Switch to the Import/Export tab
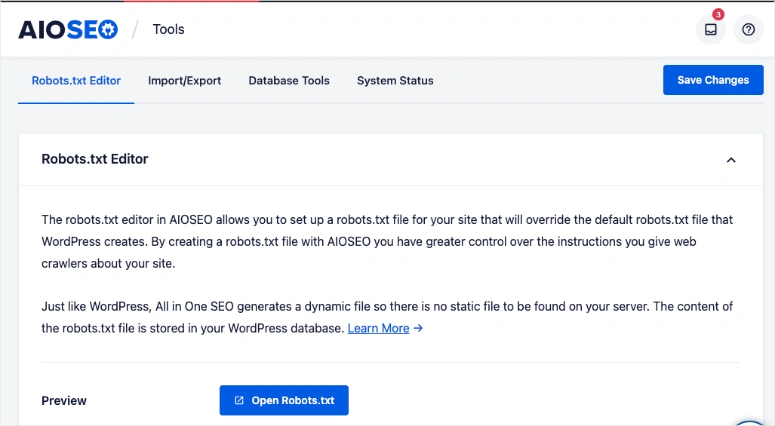The image size is (775, 426). click(x=184, y=80)
